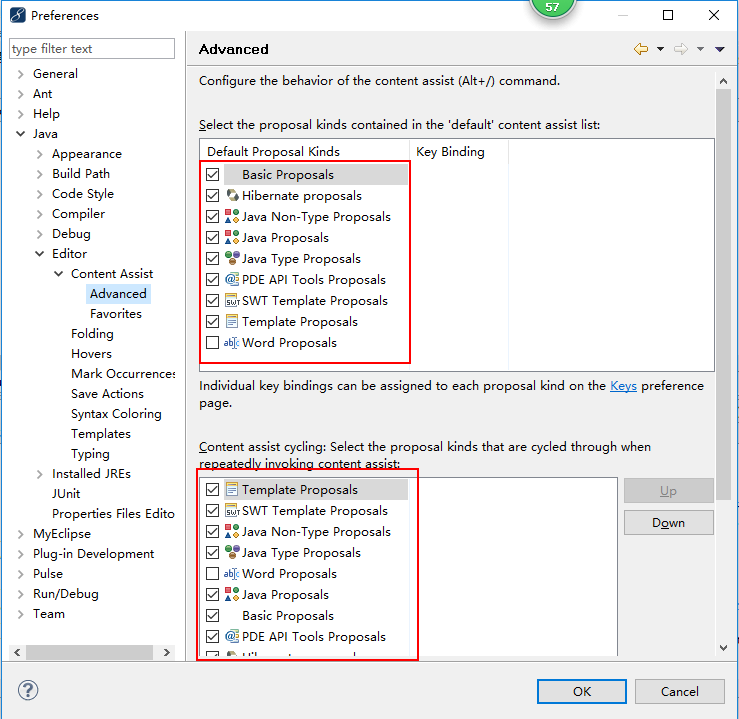The height and width of the screenshot is (719, 739).
Task: Click the tree horizontal scrollbar thumb
Action: point(90,653)
